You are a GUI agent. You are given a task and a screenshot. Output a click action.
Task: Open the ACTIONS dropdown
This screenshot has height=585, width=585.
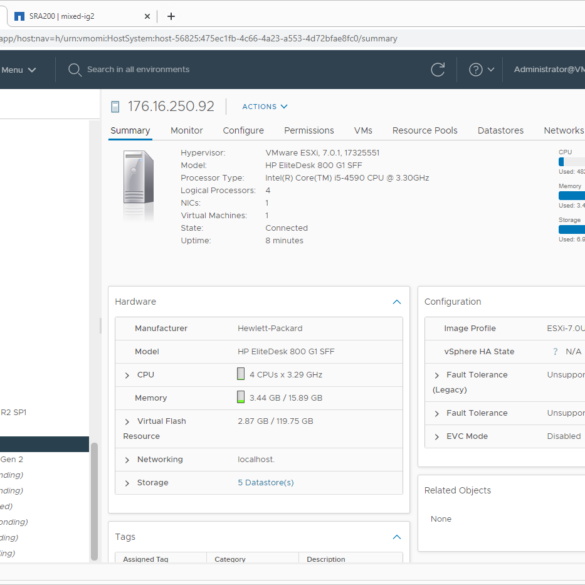265,107
